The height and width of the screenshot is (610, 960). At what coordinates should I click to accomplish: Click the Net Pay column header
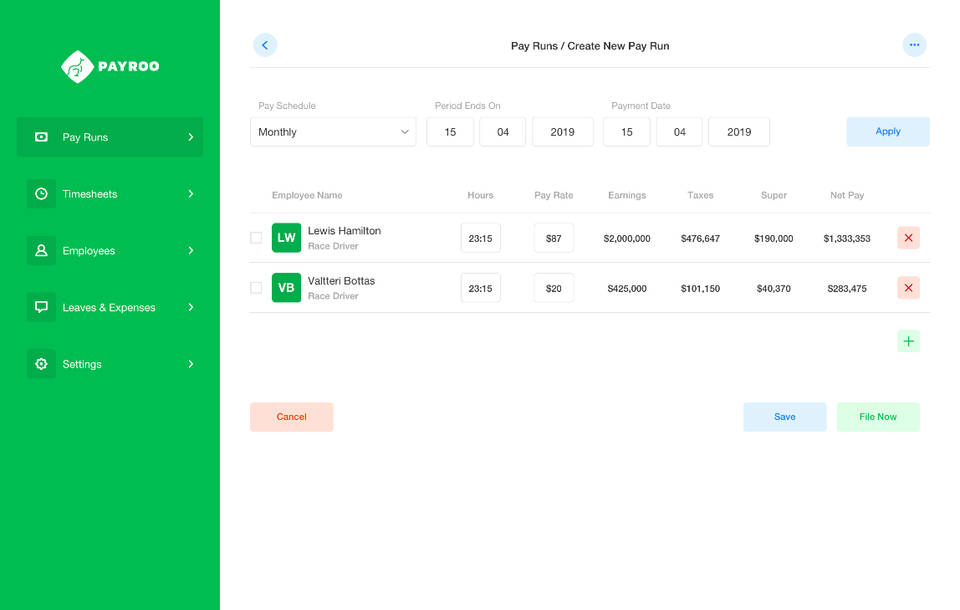click(x=847, y=195)
